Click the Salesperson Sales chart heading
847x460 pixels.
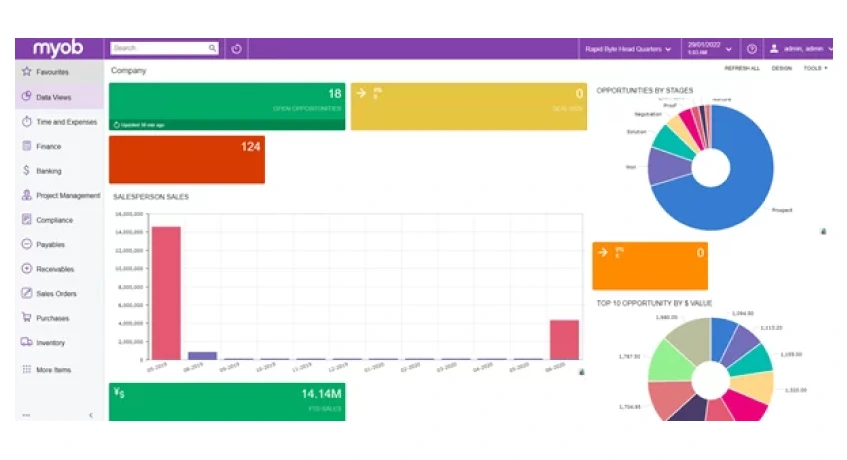click(x=151, y=197)
